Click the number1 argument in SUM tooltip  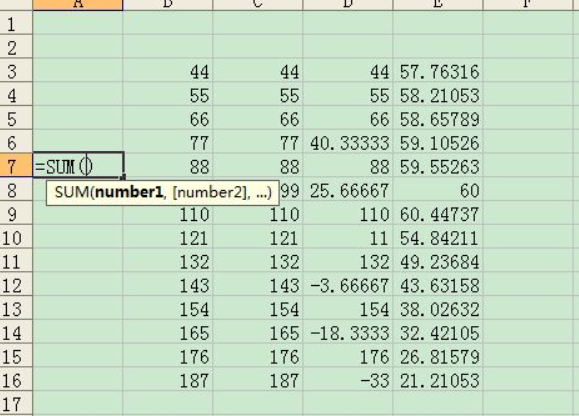(x=129, y=192)
